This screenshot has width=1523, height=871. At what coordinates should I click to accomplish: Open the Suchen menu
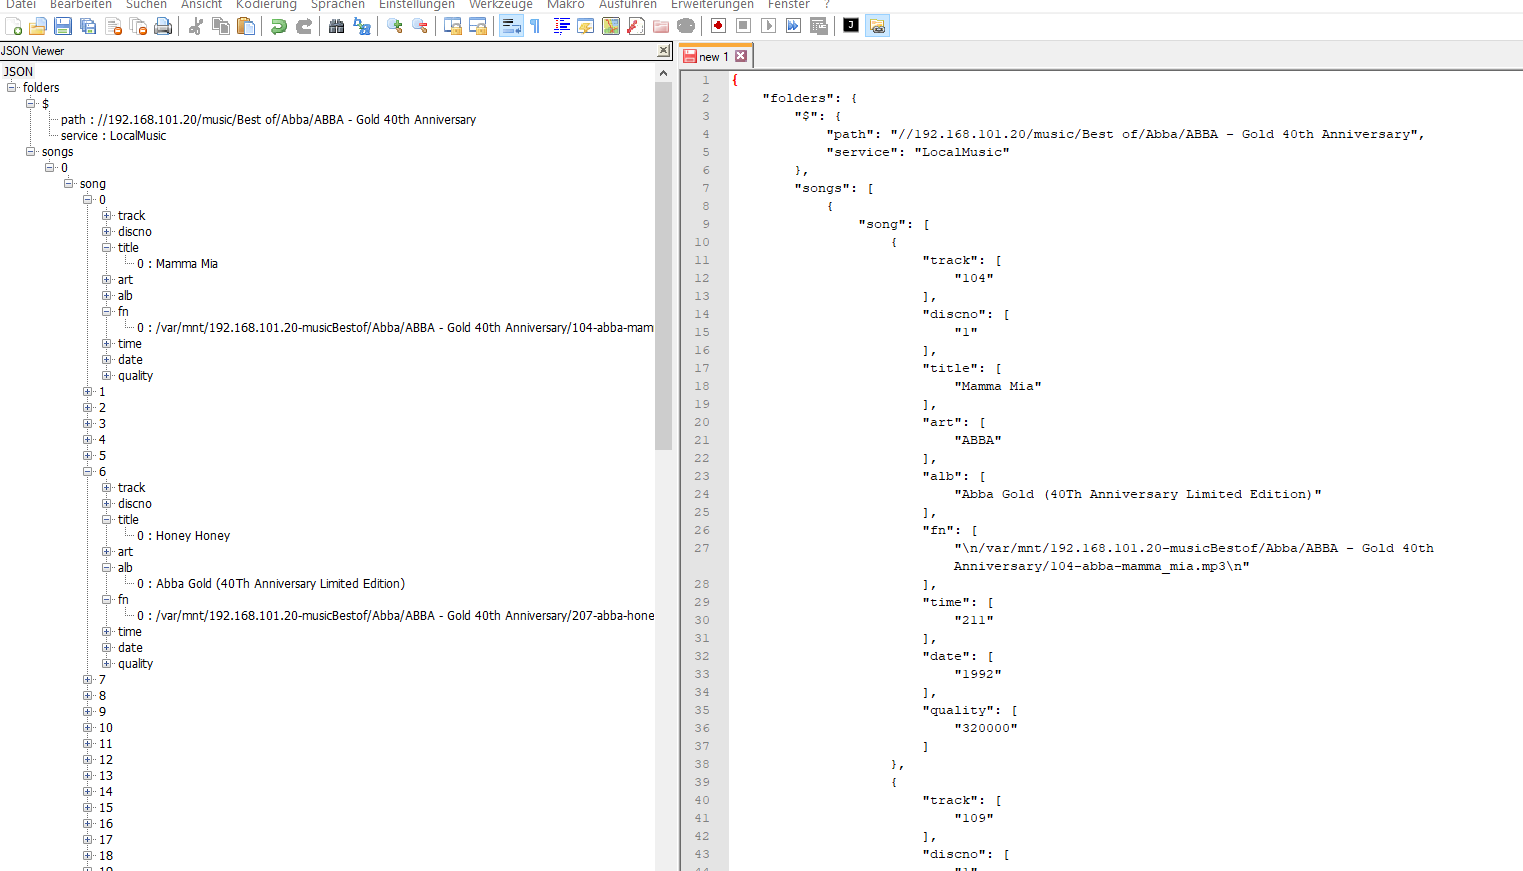point(146,5)
